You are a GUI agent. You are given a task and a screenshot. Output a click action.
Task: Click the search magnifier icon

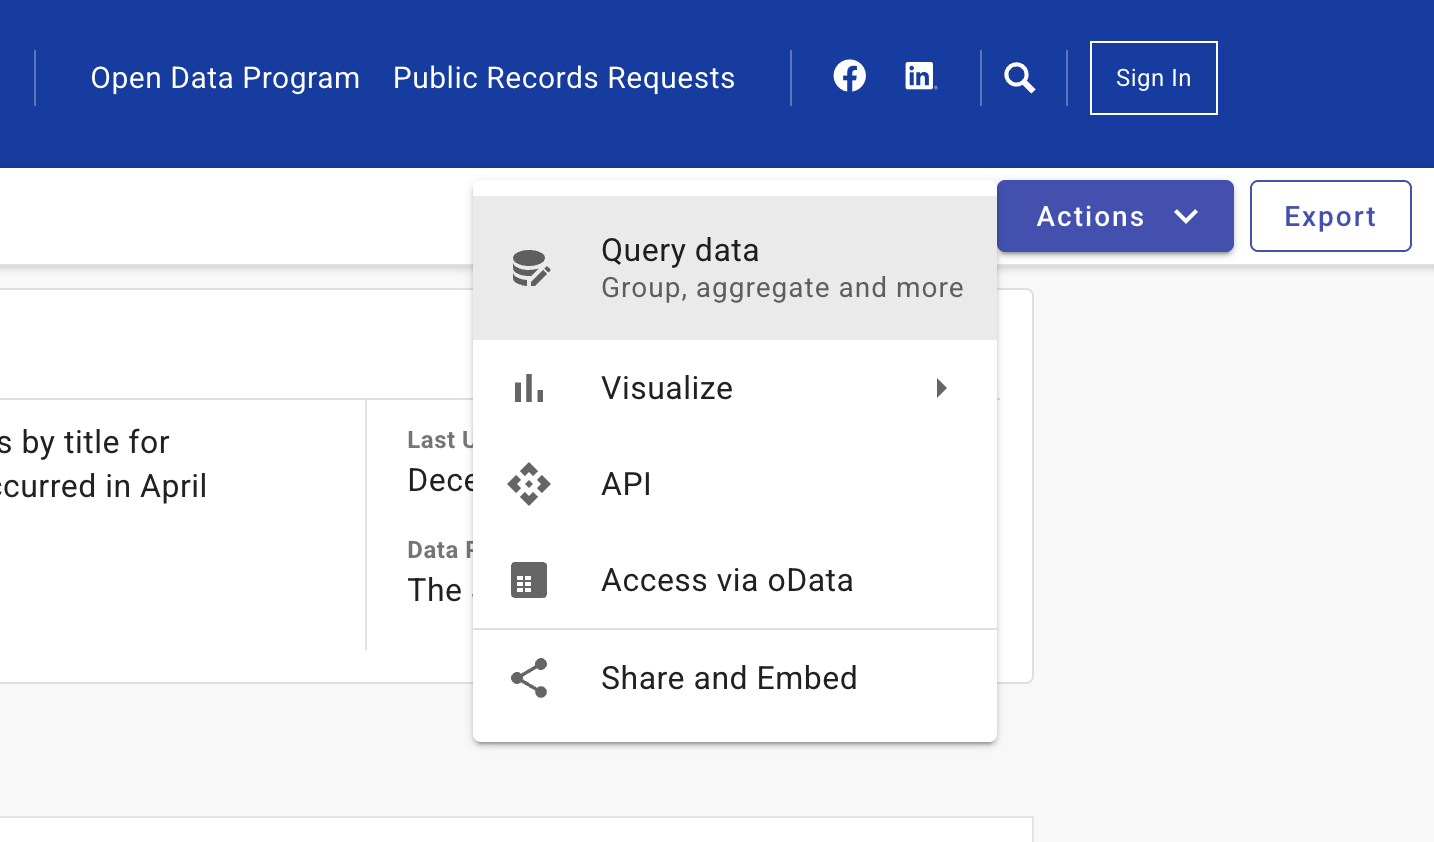click(1019, 78)
